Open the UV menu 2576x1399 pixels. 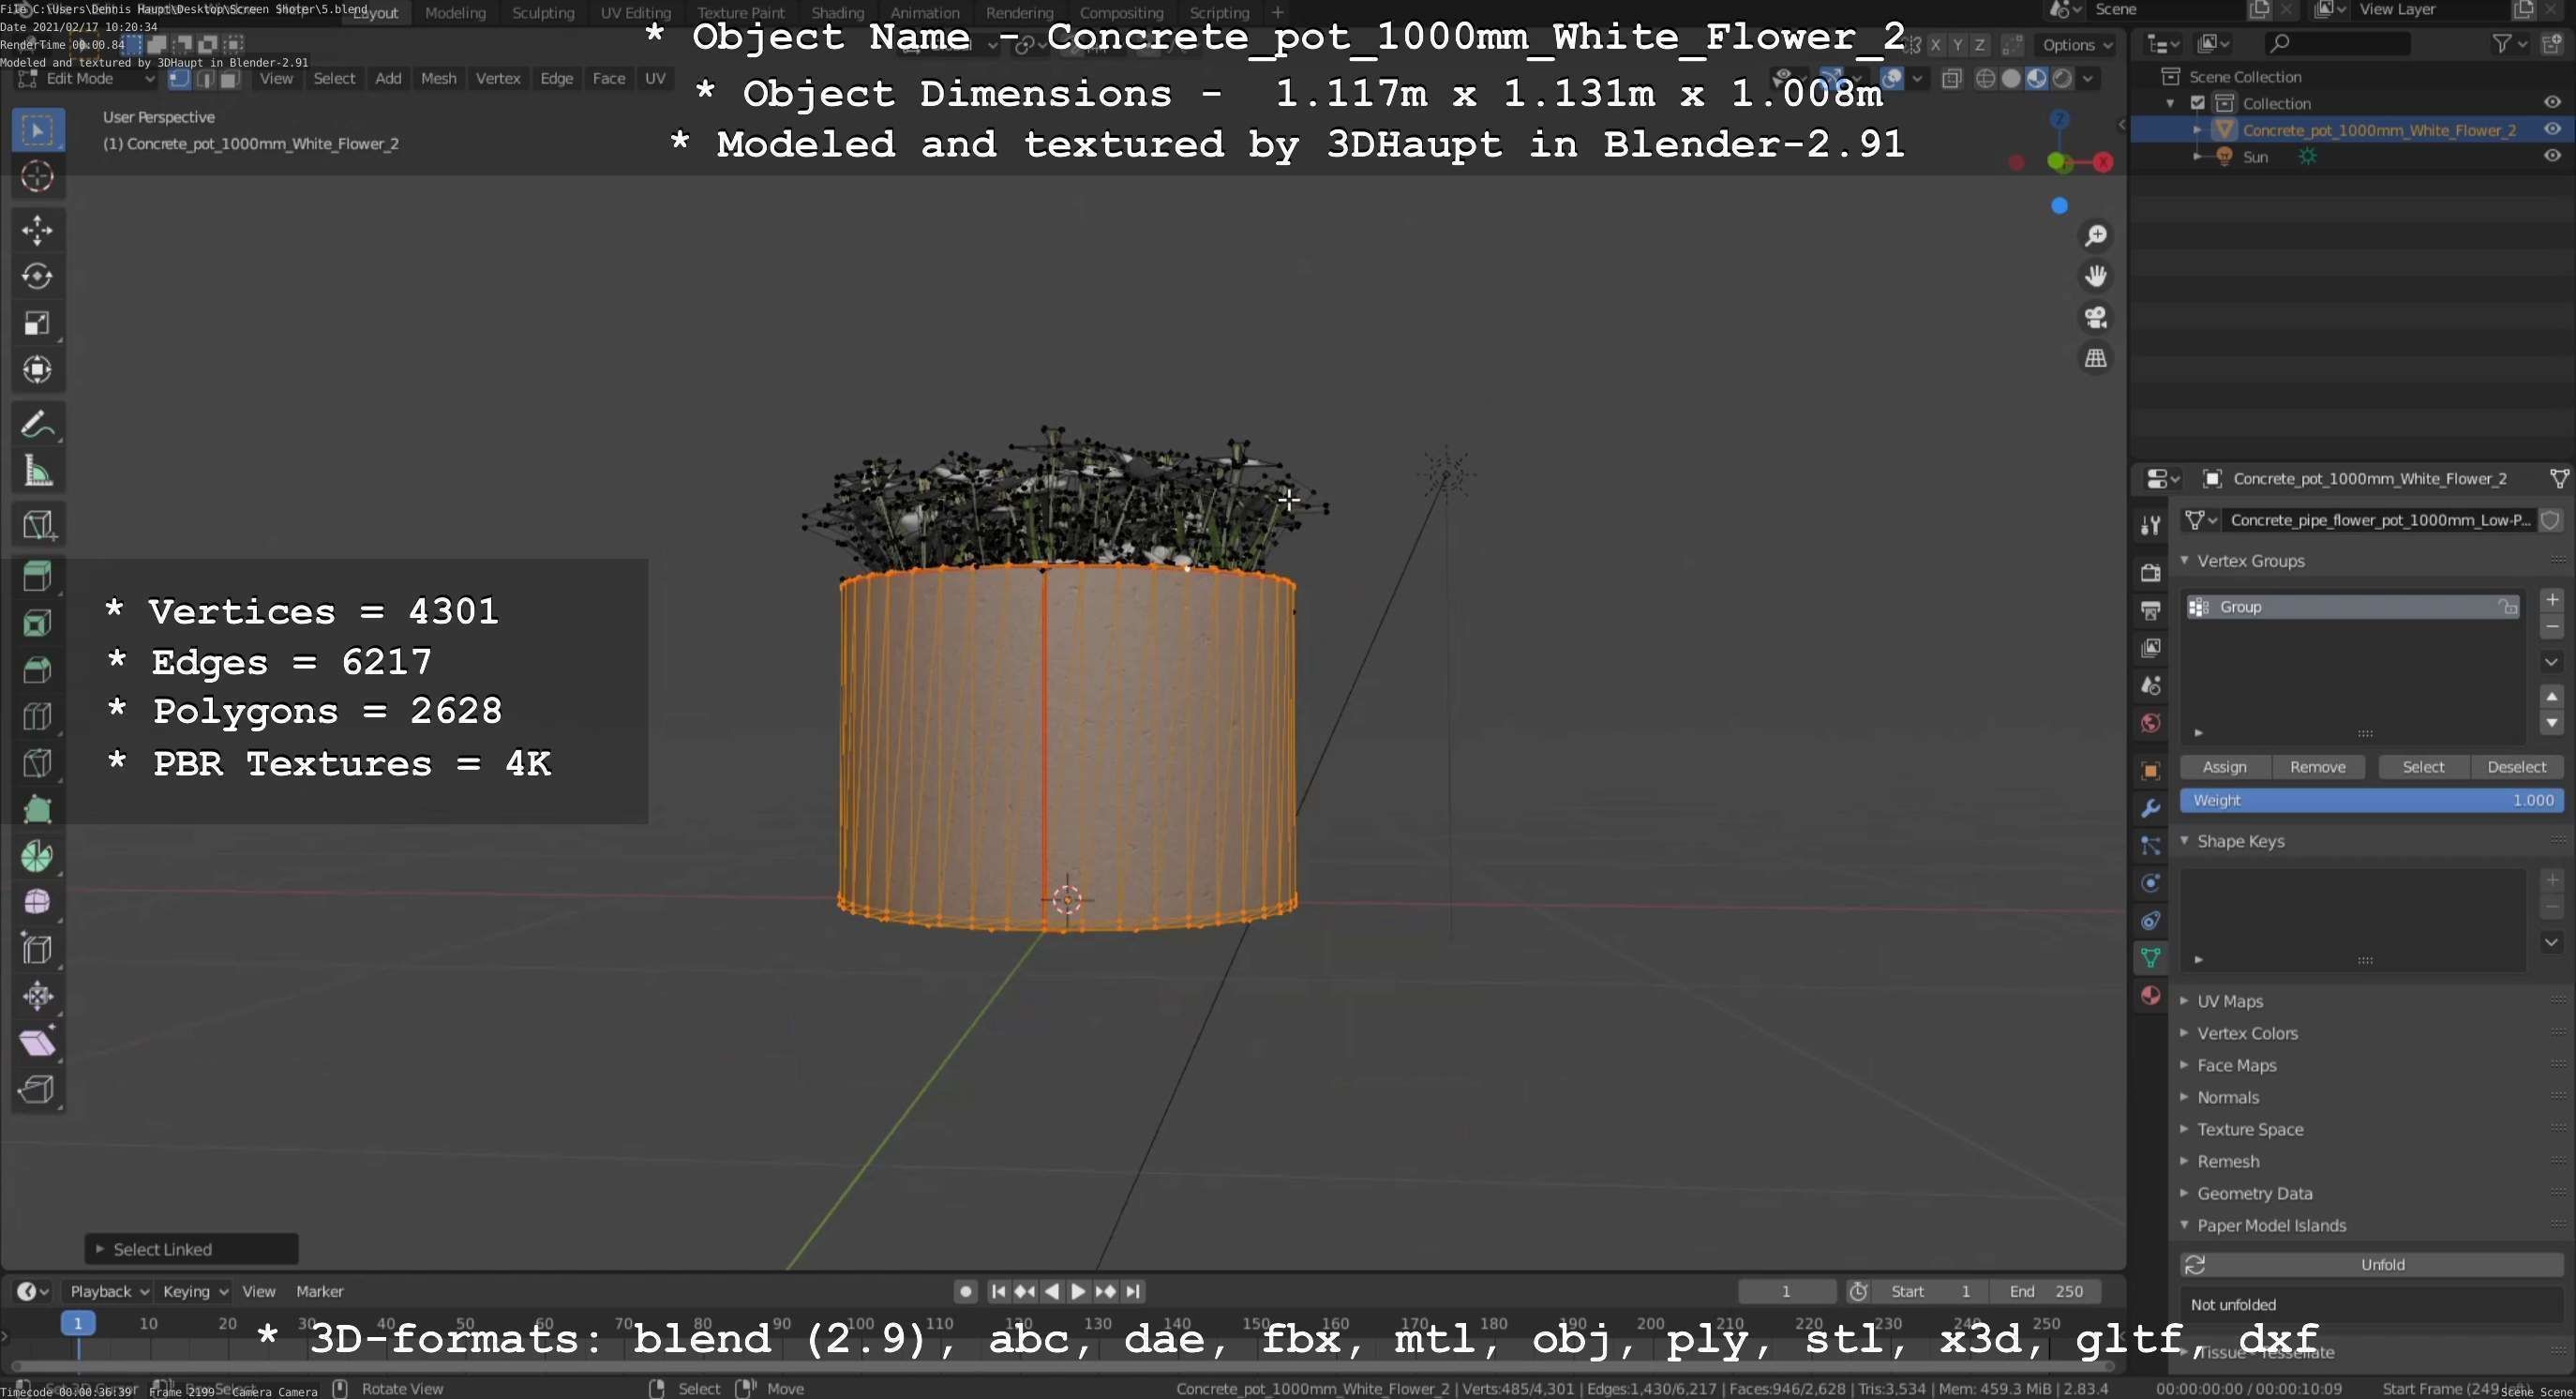(x=655, y=79)
